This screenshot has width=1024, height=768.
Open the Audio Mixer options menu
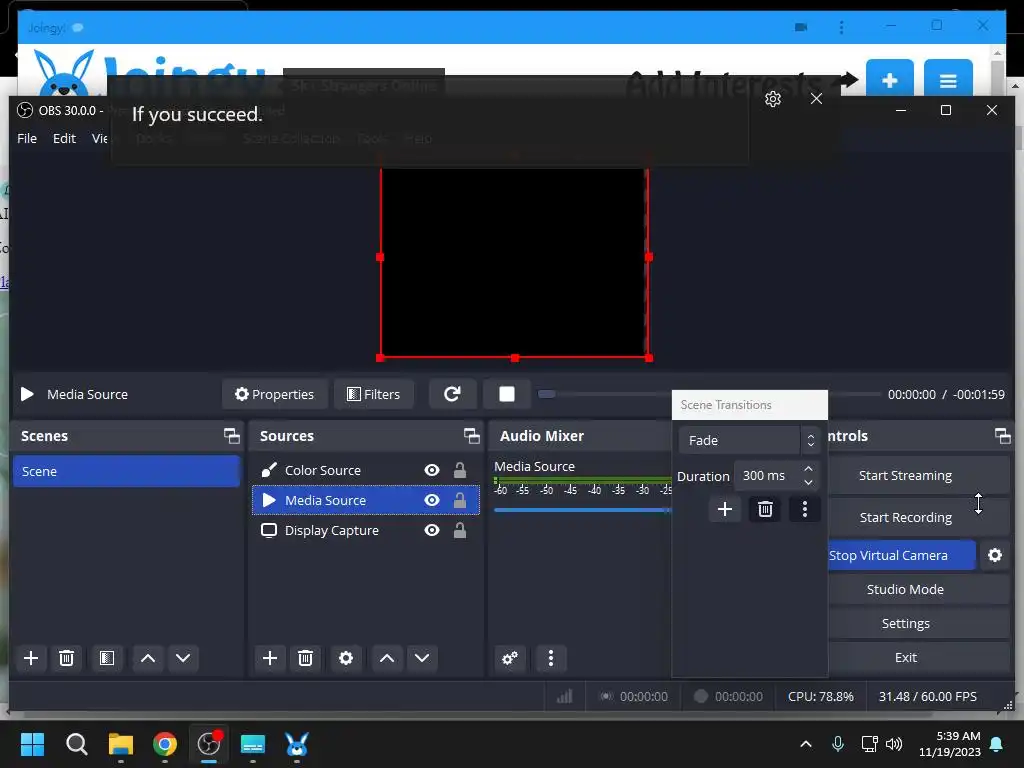551,658
